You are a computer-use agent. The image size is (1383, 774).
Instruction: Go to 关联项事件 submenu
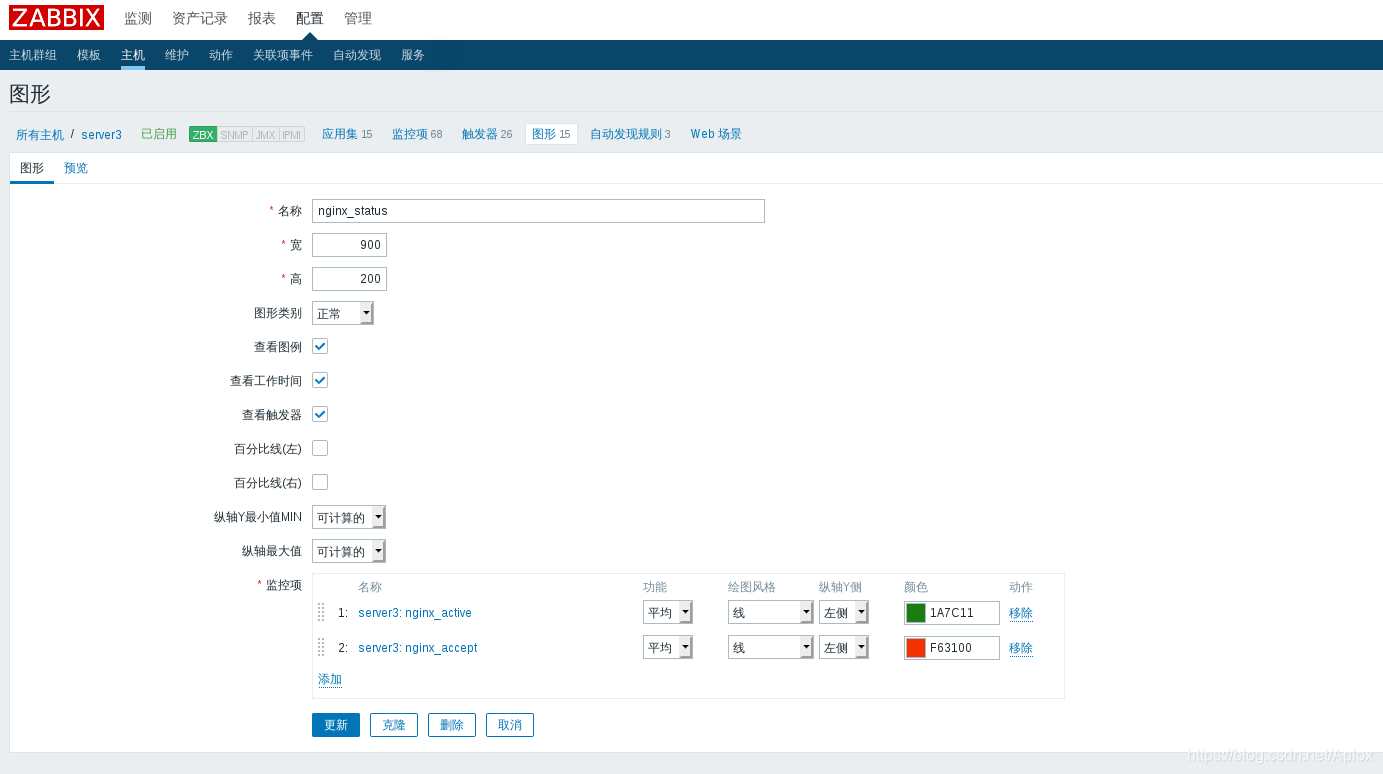(283, 55)
